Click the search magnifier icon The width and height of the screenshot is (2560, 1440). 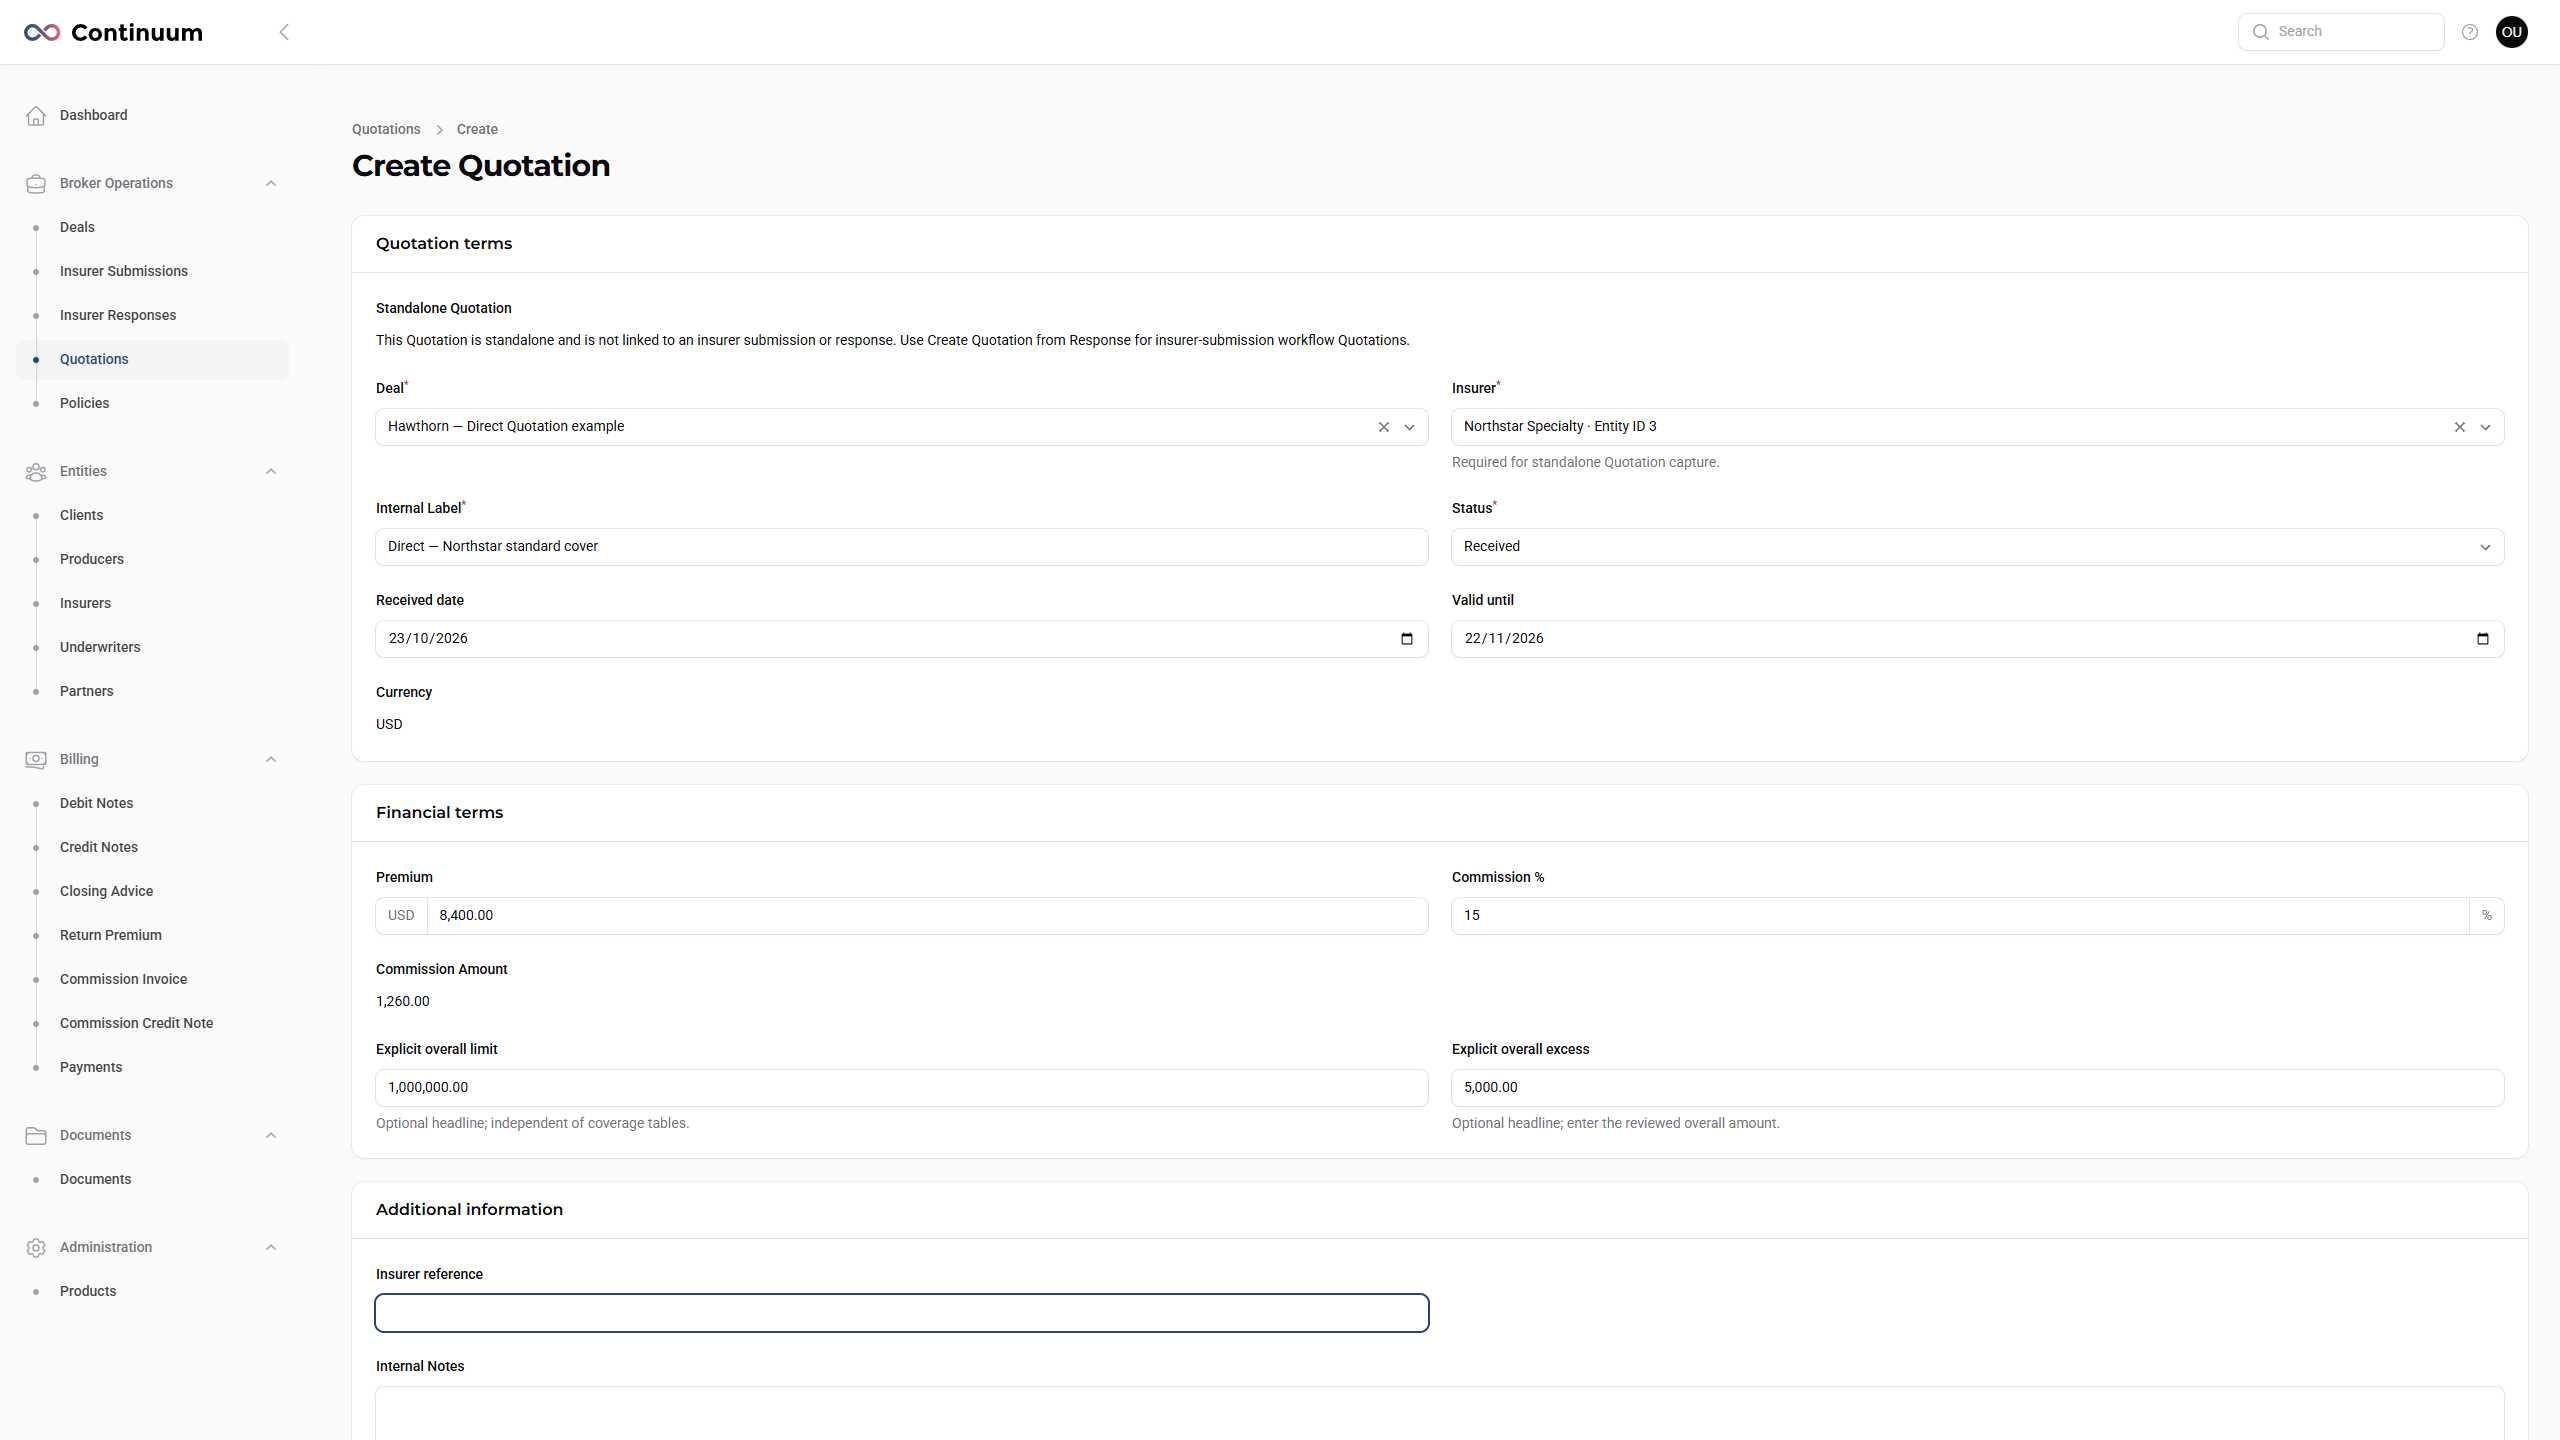2260,32
